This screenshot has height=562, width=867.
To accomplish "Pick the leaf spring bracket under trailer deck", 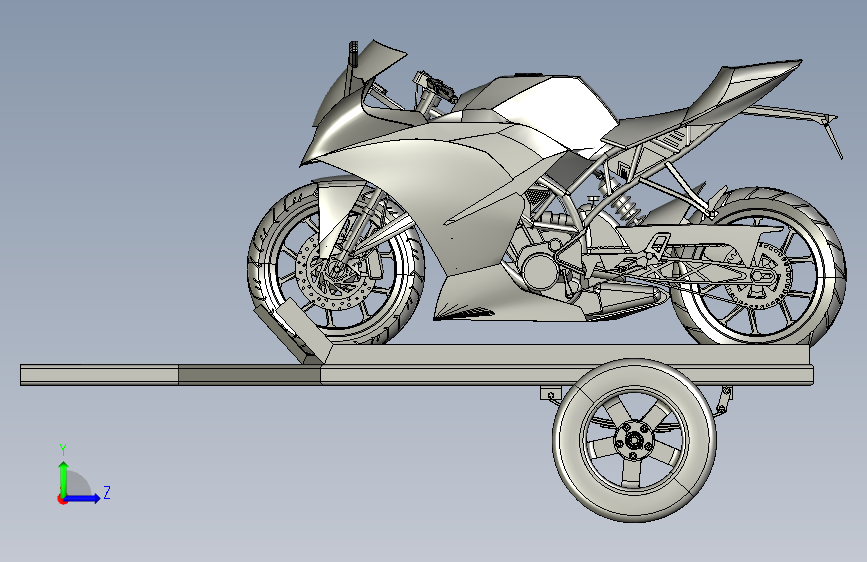I will click(x=550, y=393).
